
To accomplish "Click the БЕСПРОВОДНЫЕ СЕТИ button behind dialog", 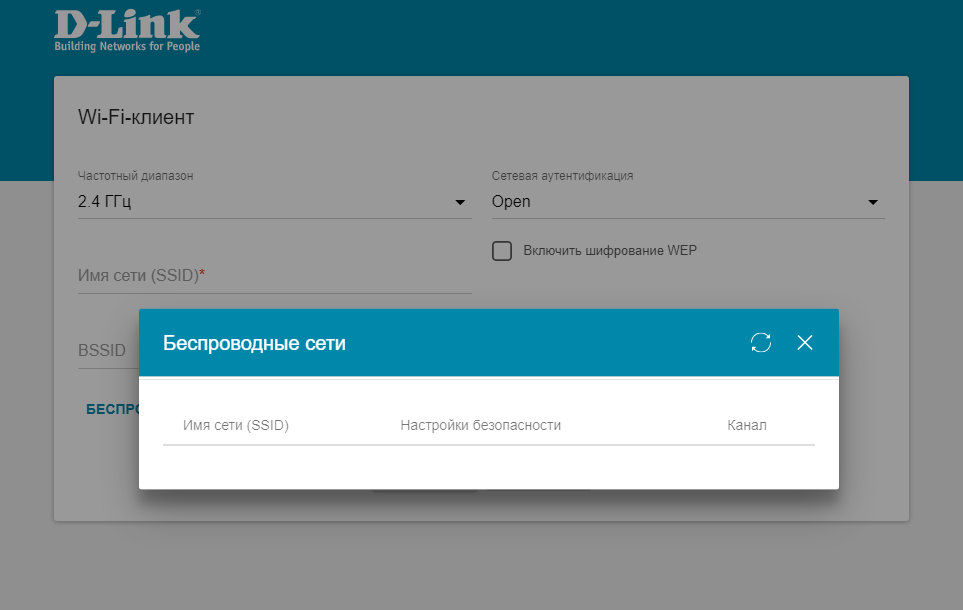I will 112,409.
